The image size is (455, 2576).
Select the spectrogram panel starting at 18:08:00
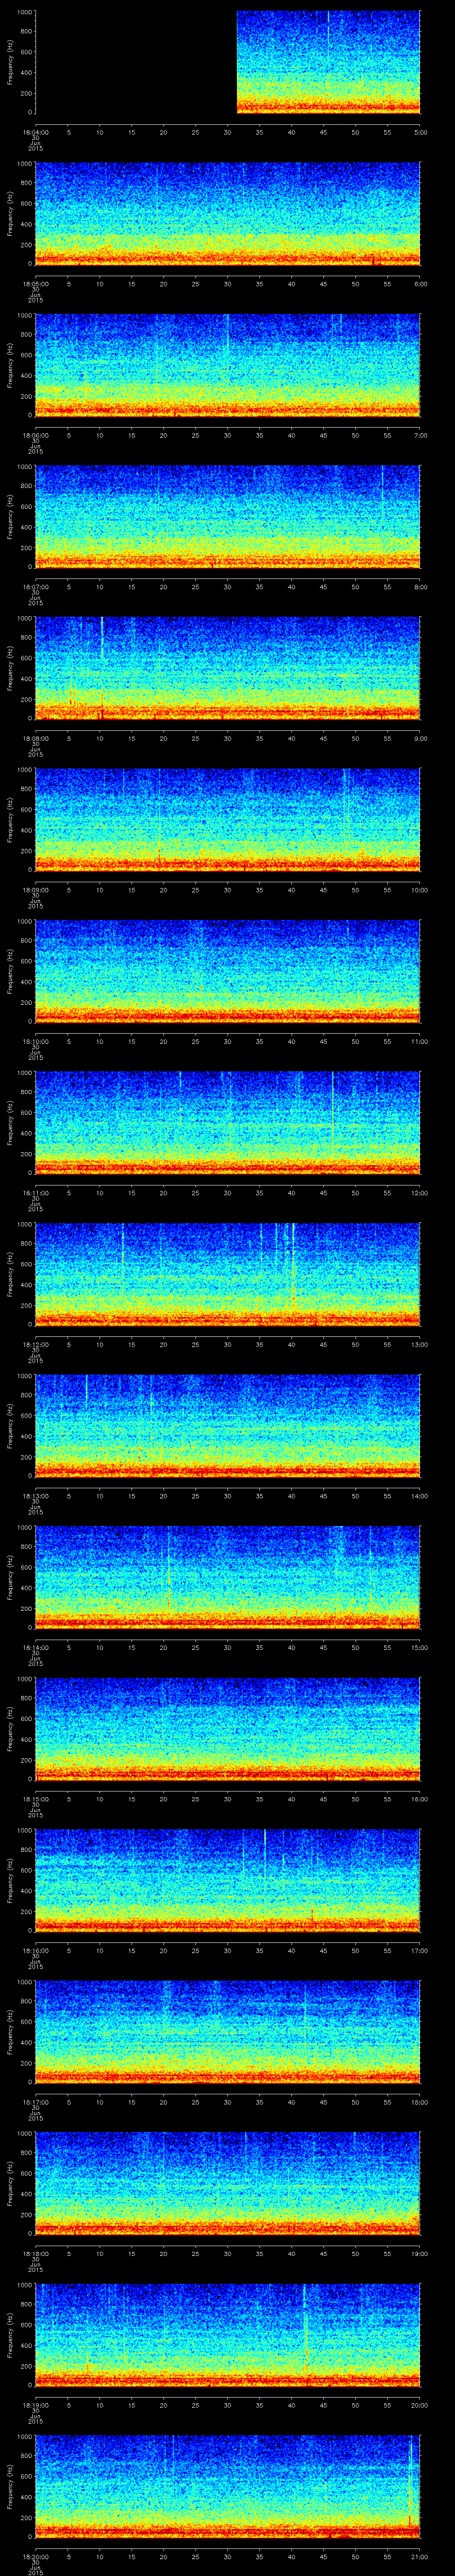click(228, 668)
